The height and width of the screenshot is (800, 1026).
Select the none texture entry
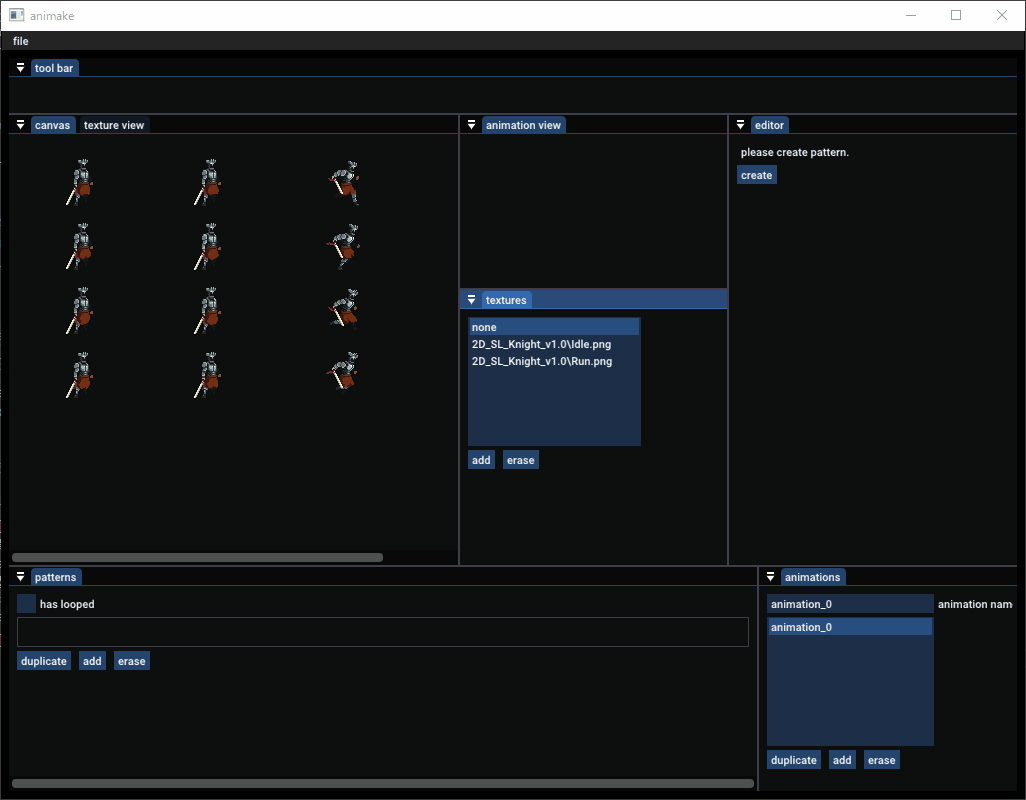[554, 327]
